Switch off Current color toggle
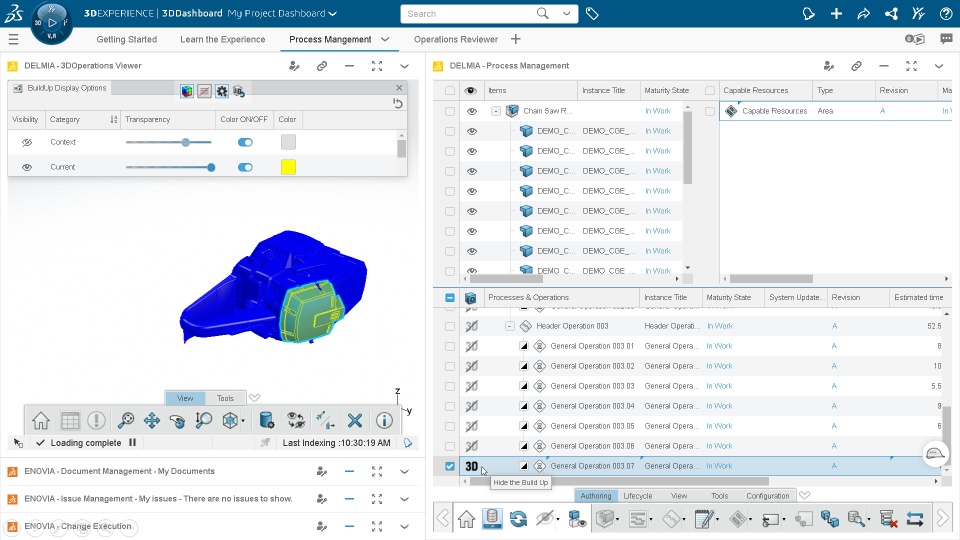Image resolution: width=960 pixels, height=540 pixels. coord(245,167)
